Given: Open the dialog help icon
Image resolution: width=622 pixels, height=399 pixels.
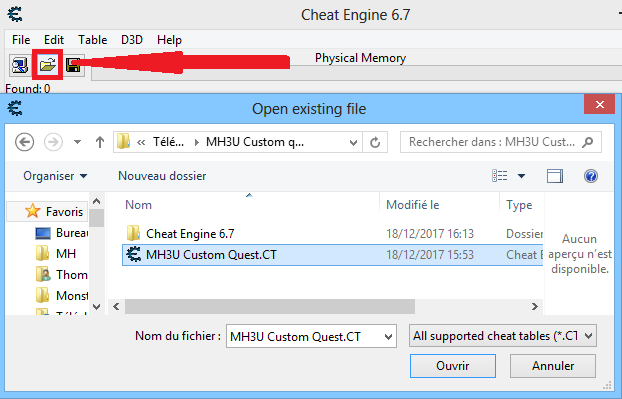Looking at the screenshot, I should pos(591,176).
